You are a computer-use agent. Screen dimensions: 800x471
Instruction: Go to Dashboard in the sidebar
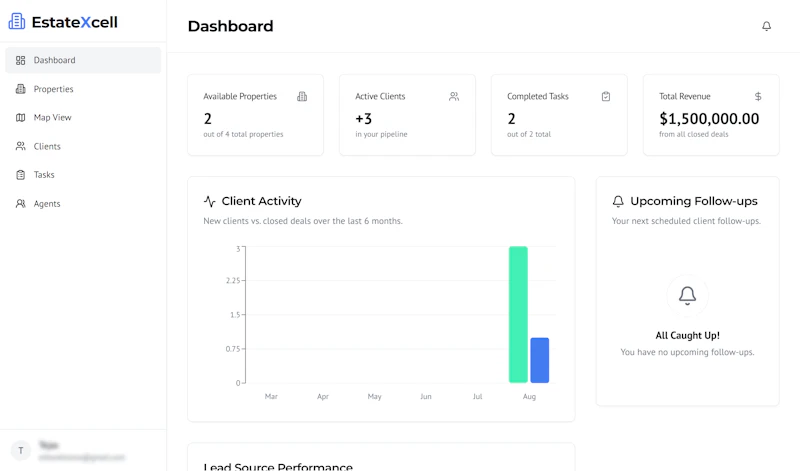83,60
